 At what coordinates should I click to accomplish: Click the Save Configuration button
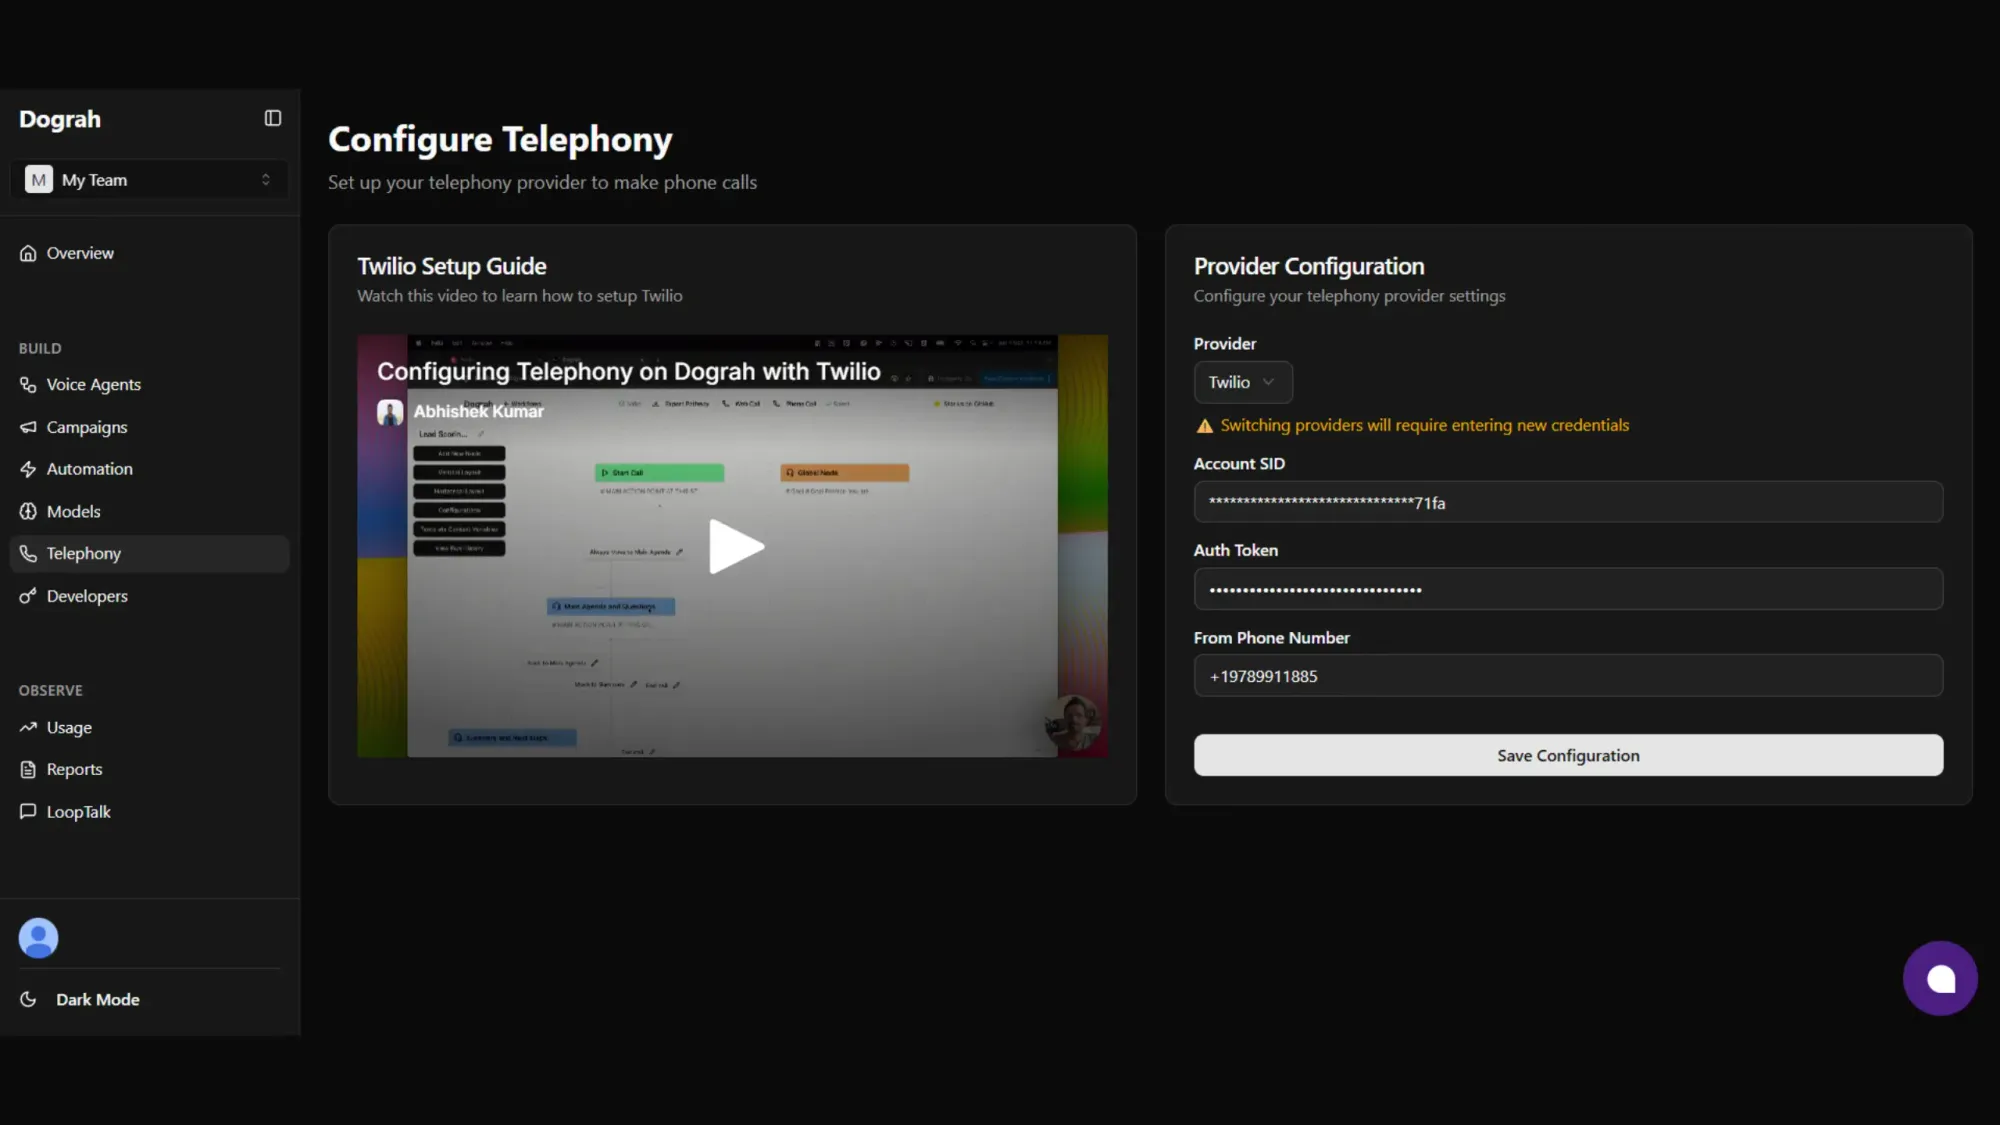(1567, 755)
